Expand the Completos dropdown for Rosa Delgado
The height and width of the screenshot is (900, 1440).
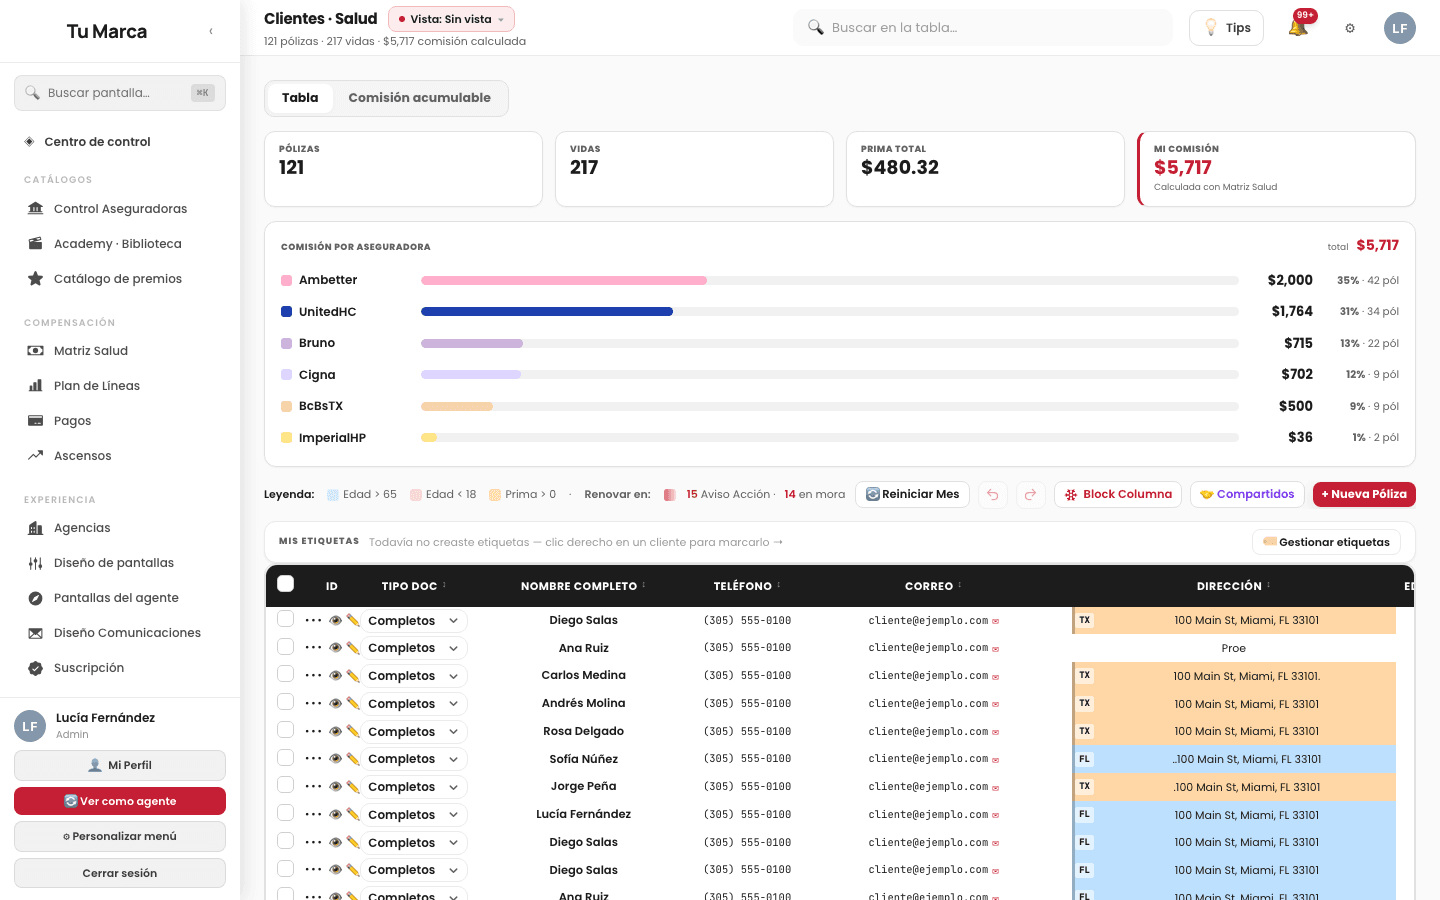414,732
